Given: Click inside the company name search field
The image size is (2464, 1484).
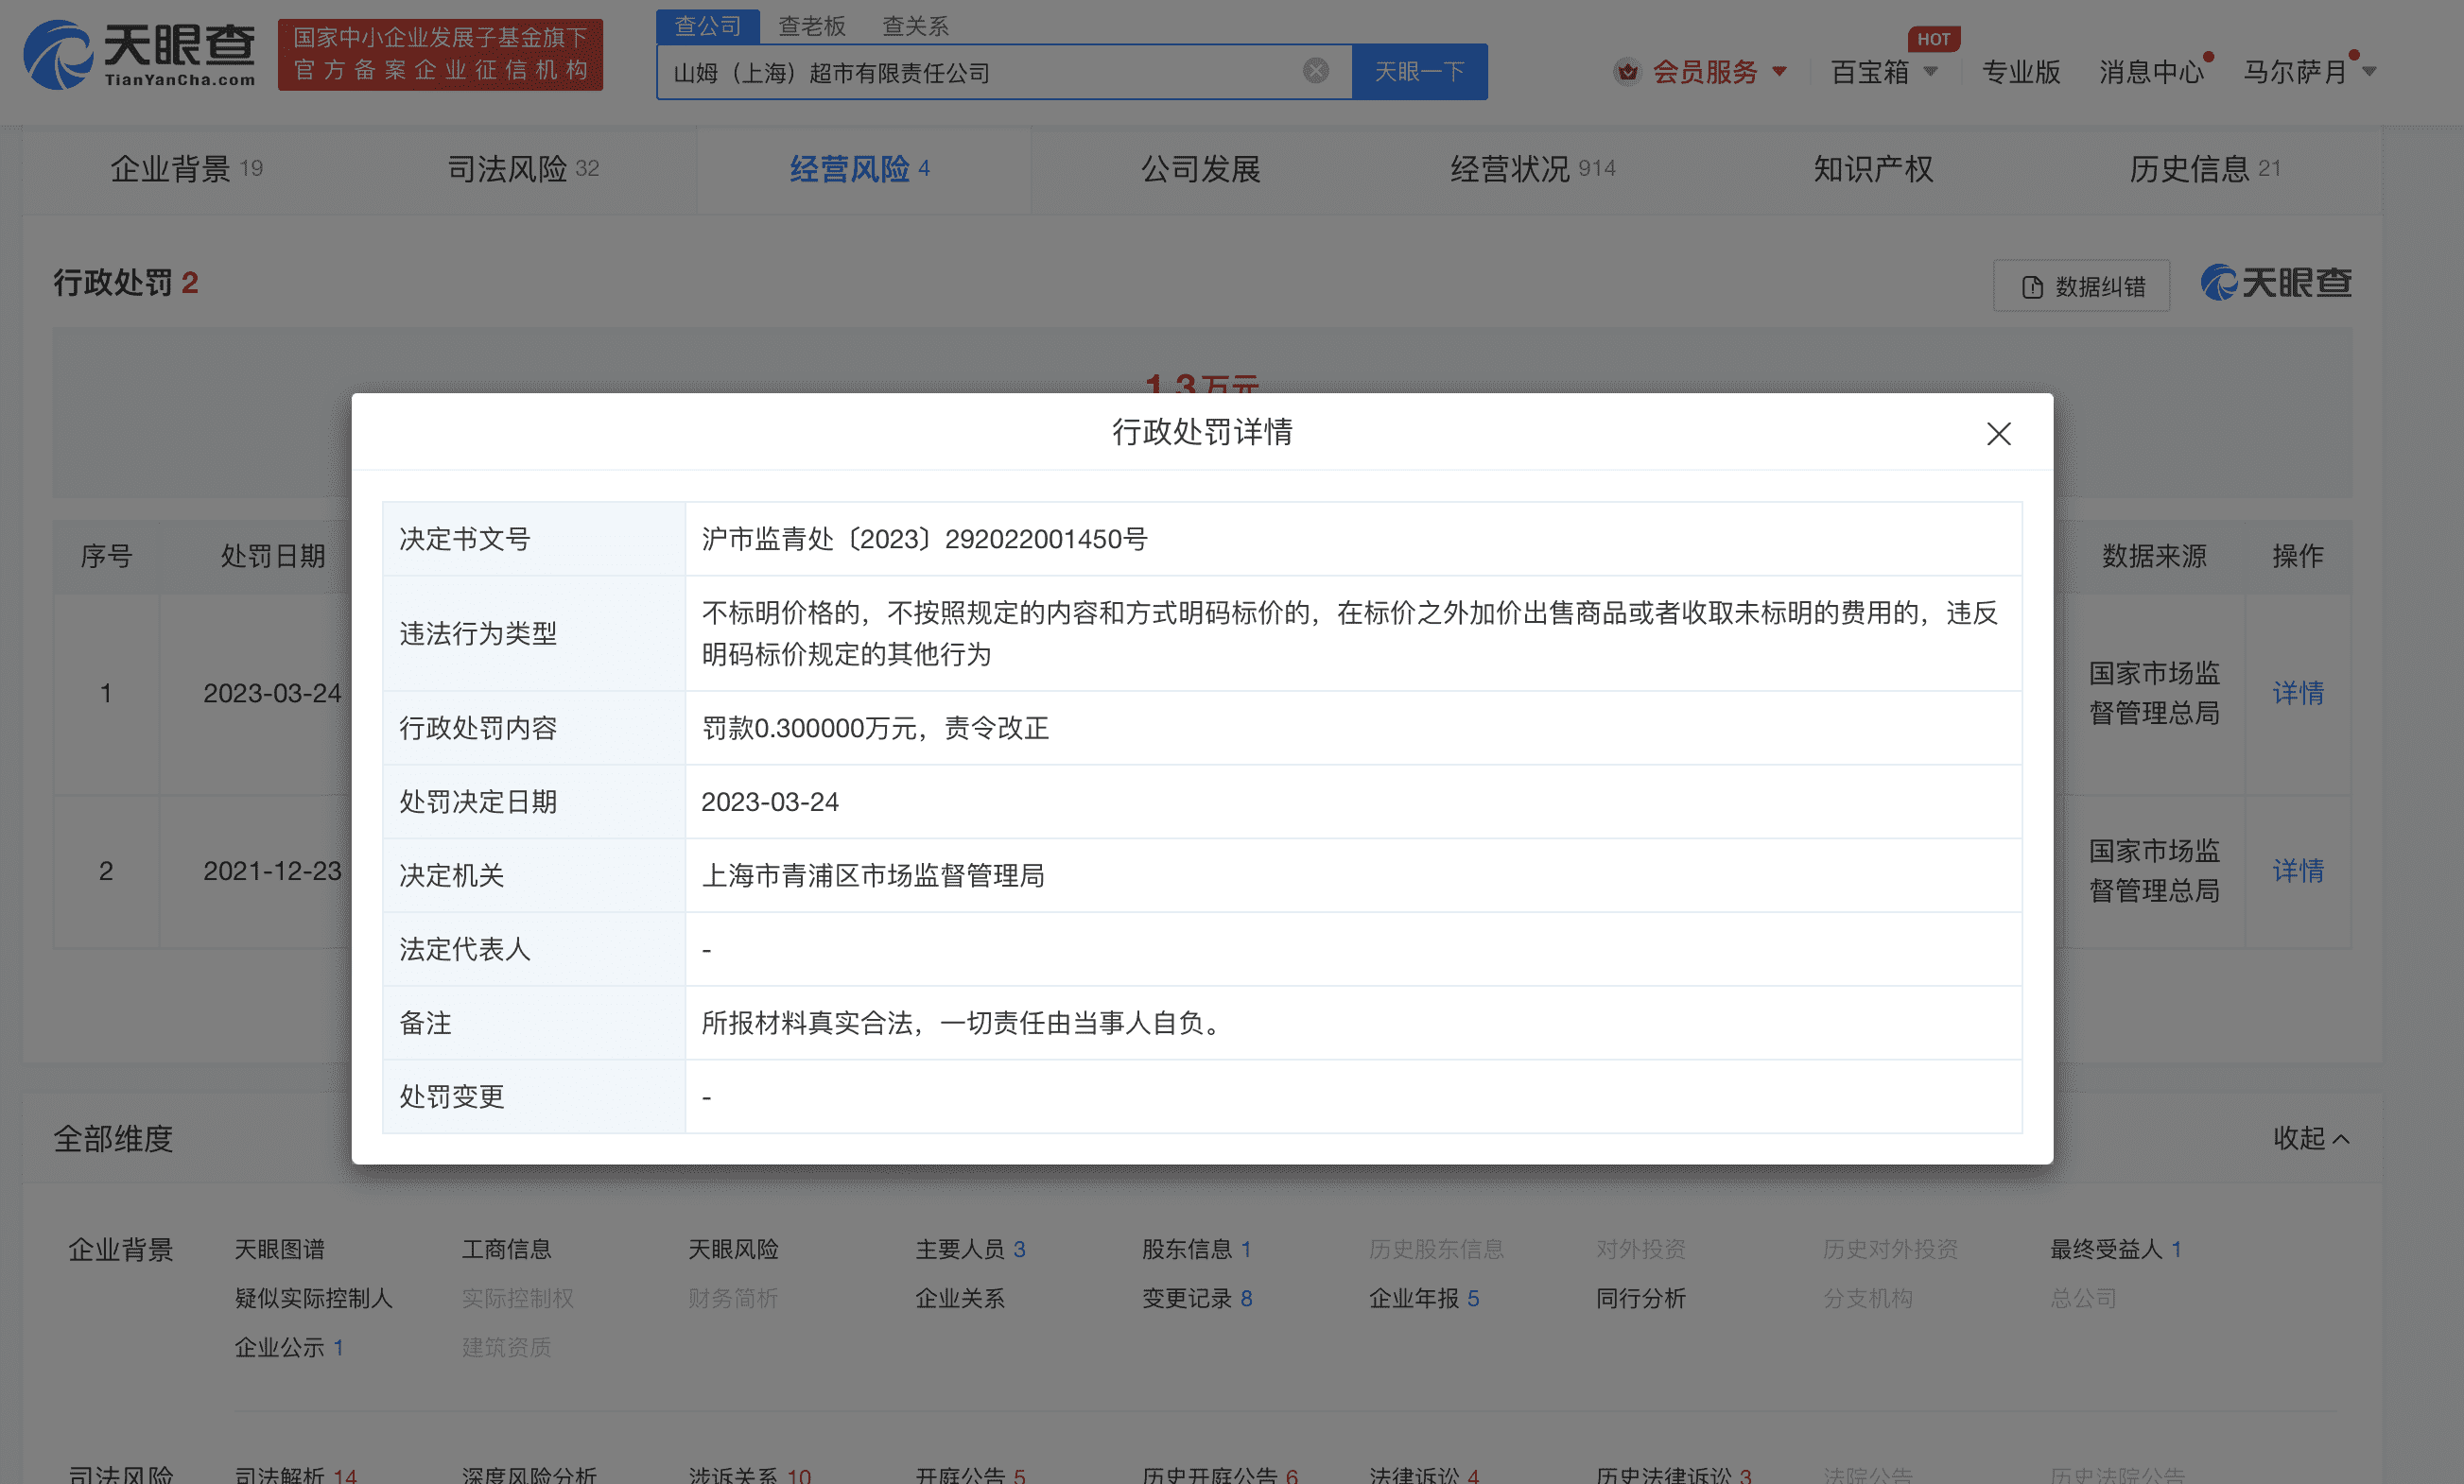Looking at the screenshot, I should (x=980, y=72).
